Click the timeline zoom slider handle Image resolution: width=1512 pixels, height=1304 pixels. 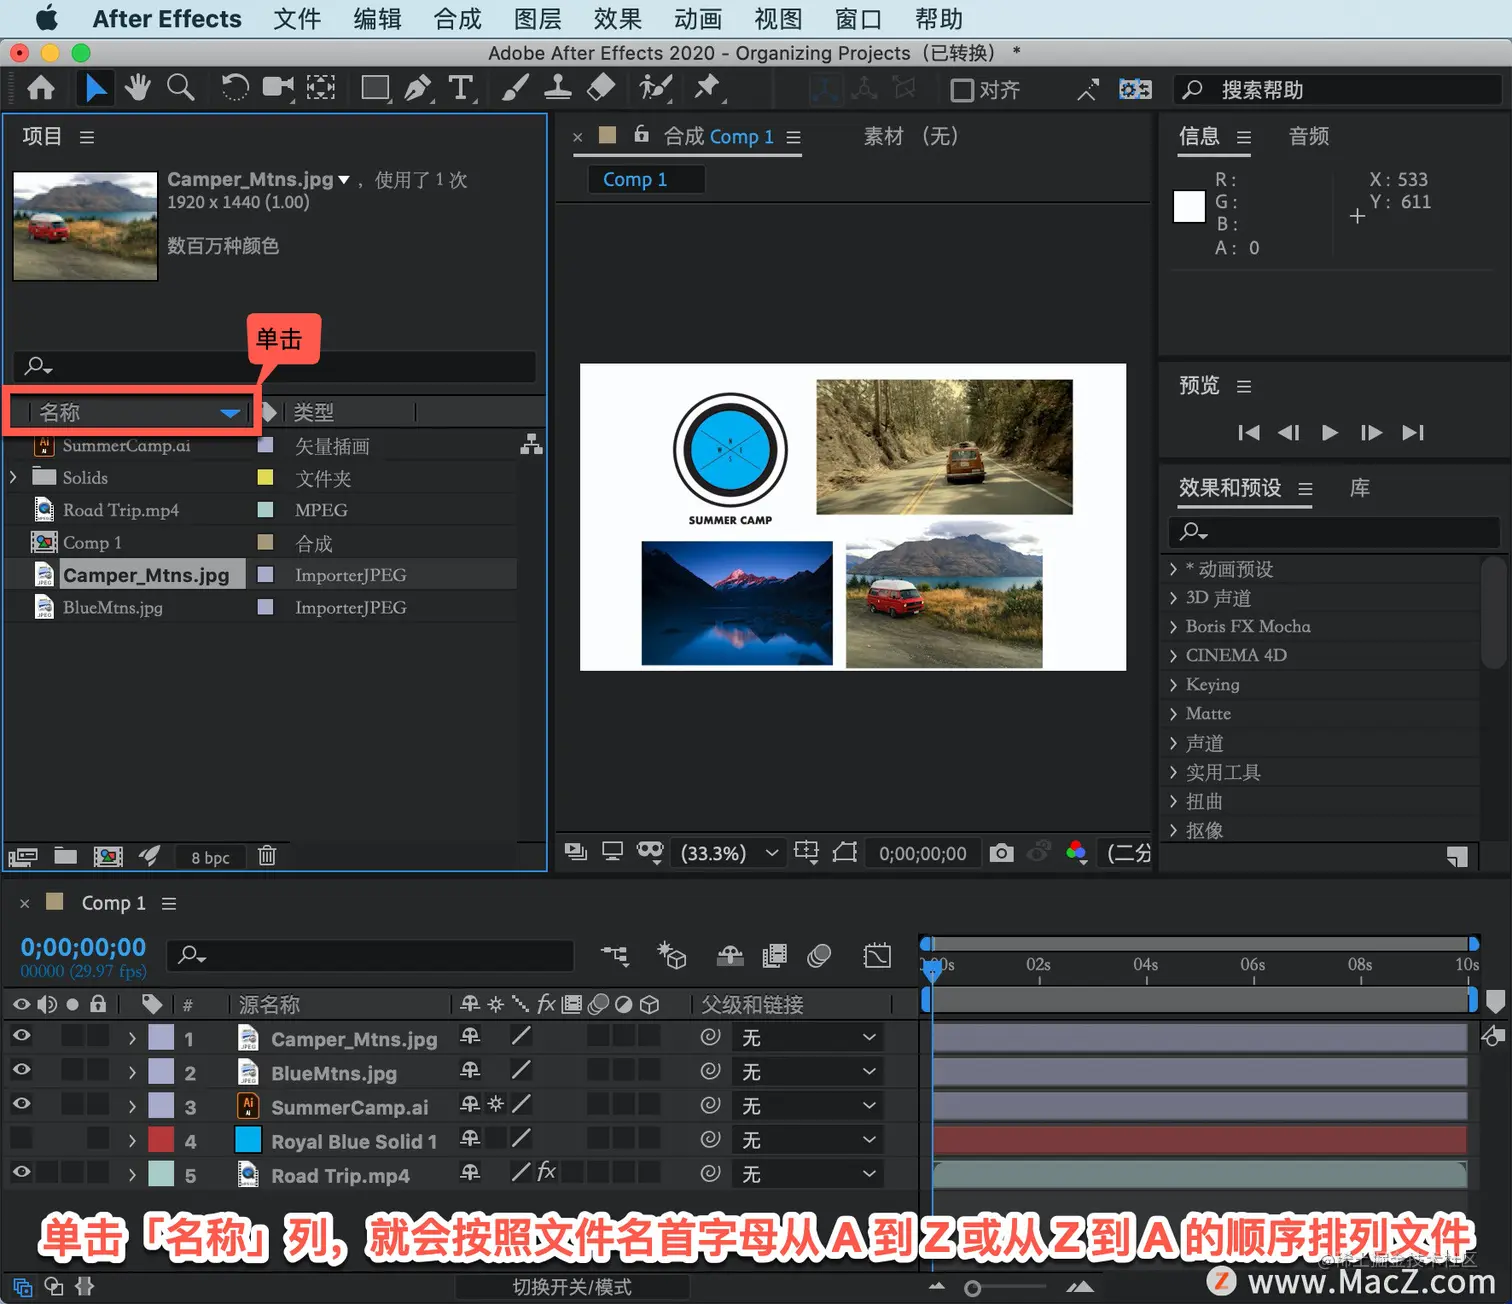[x=972, y=1288]
